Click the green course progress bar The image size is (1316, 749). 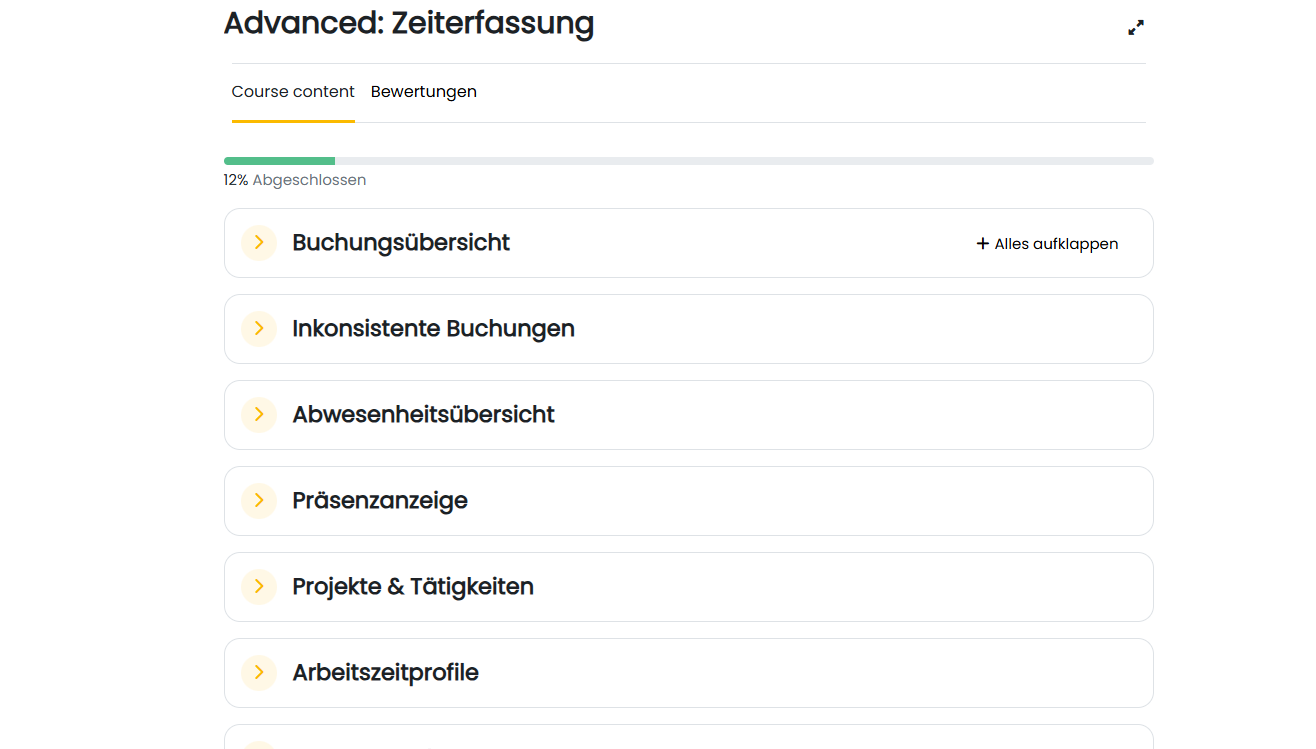280,161
